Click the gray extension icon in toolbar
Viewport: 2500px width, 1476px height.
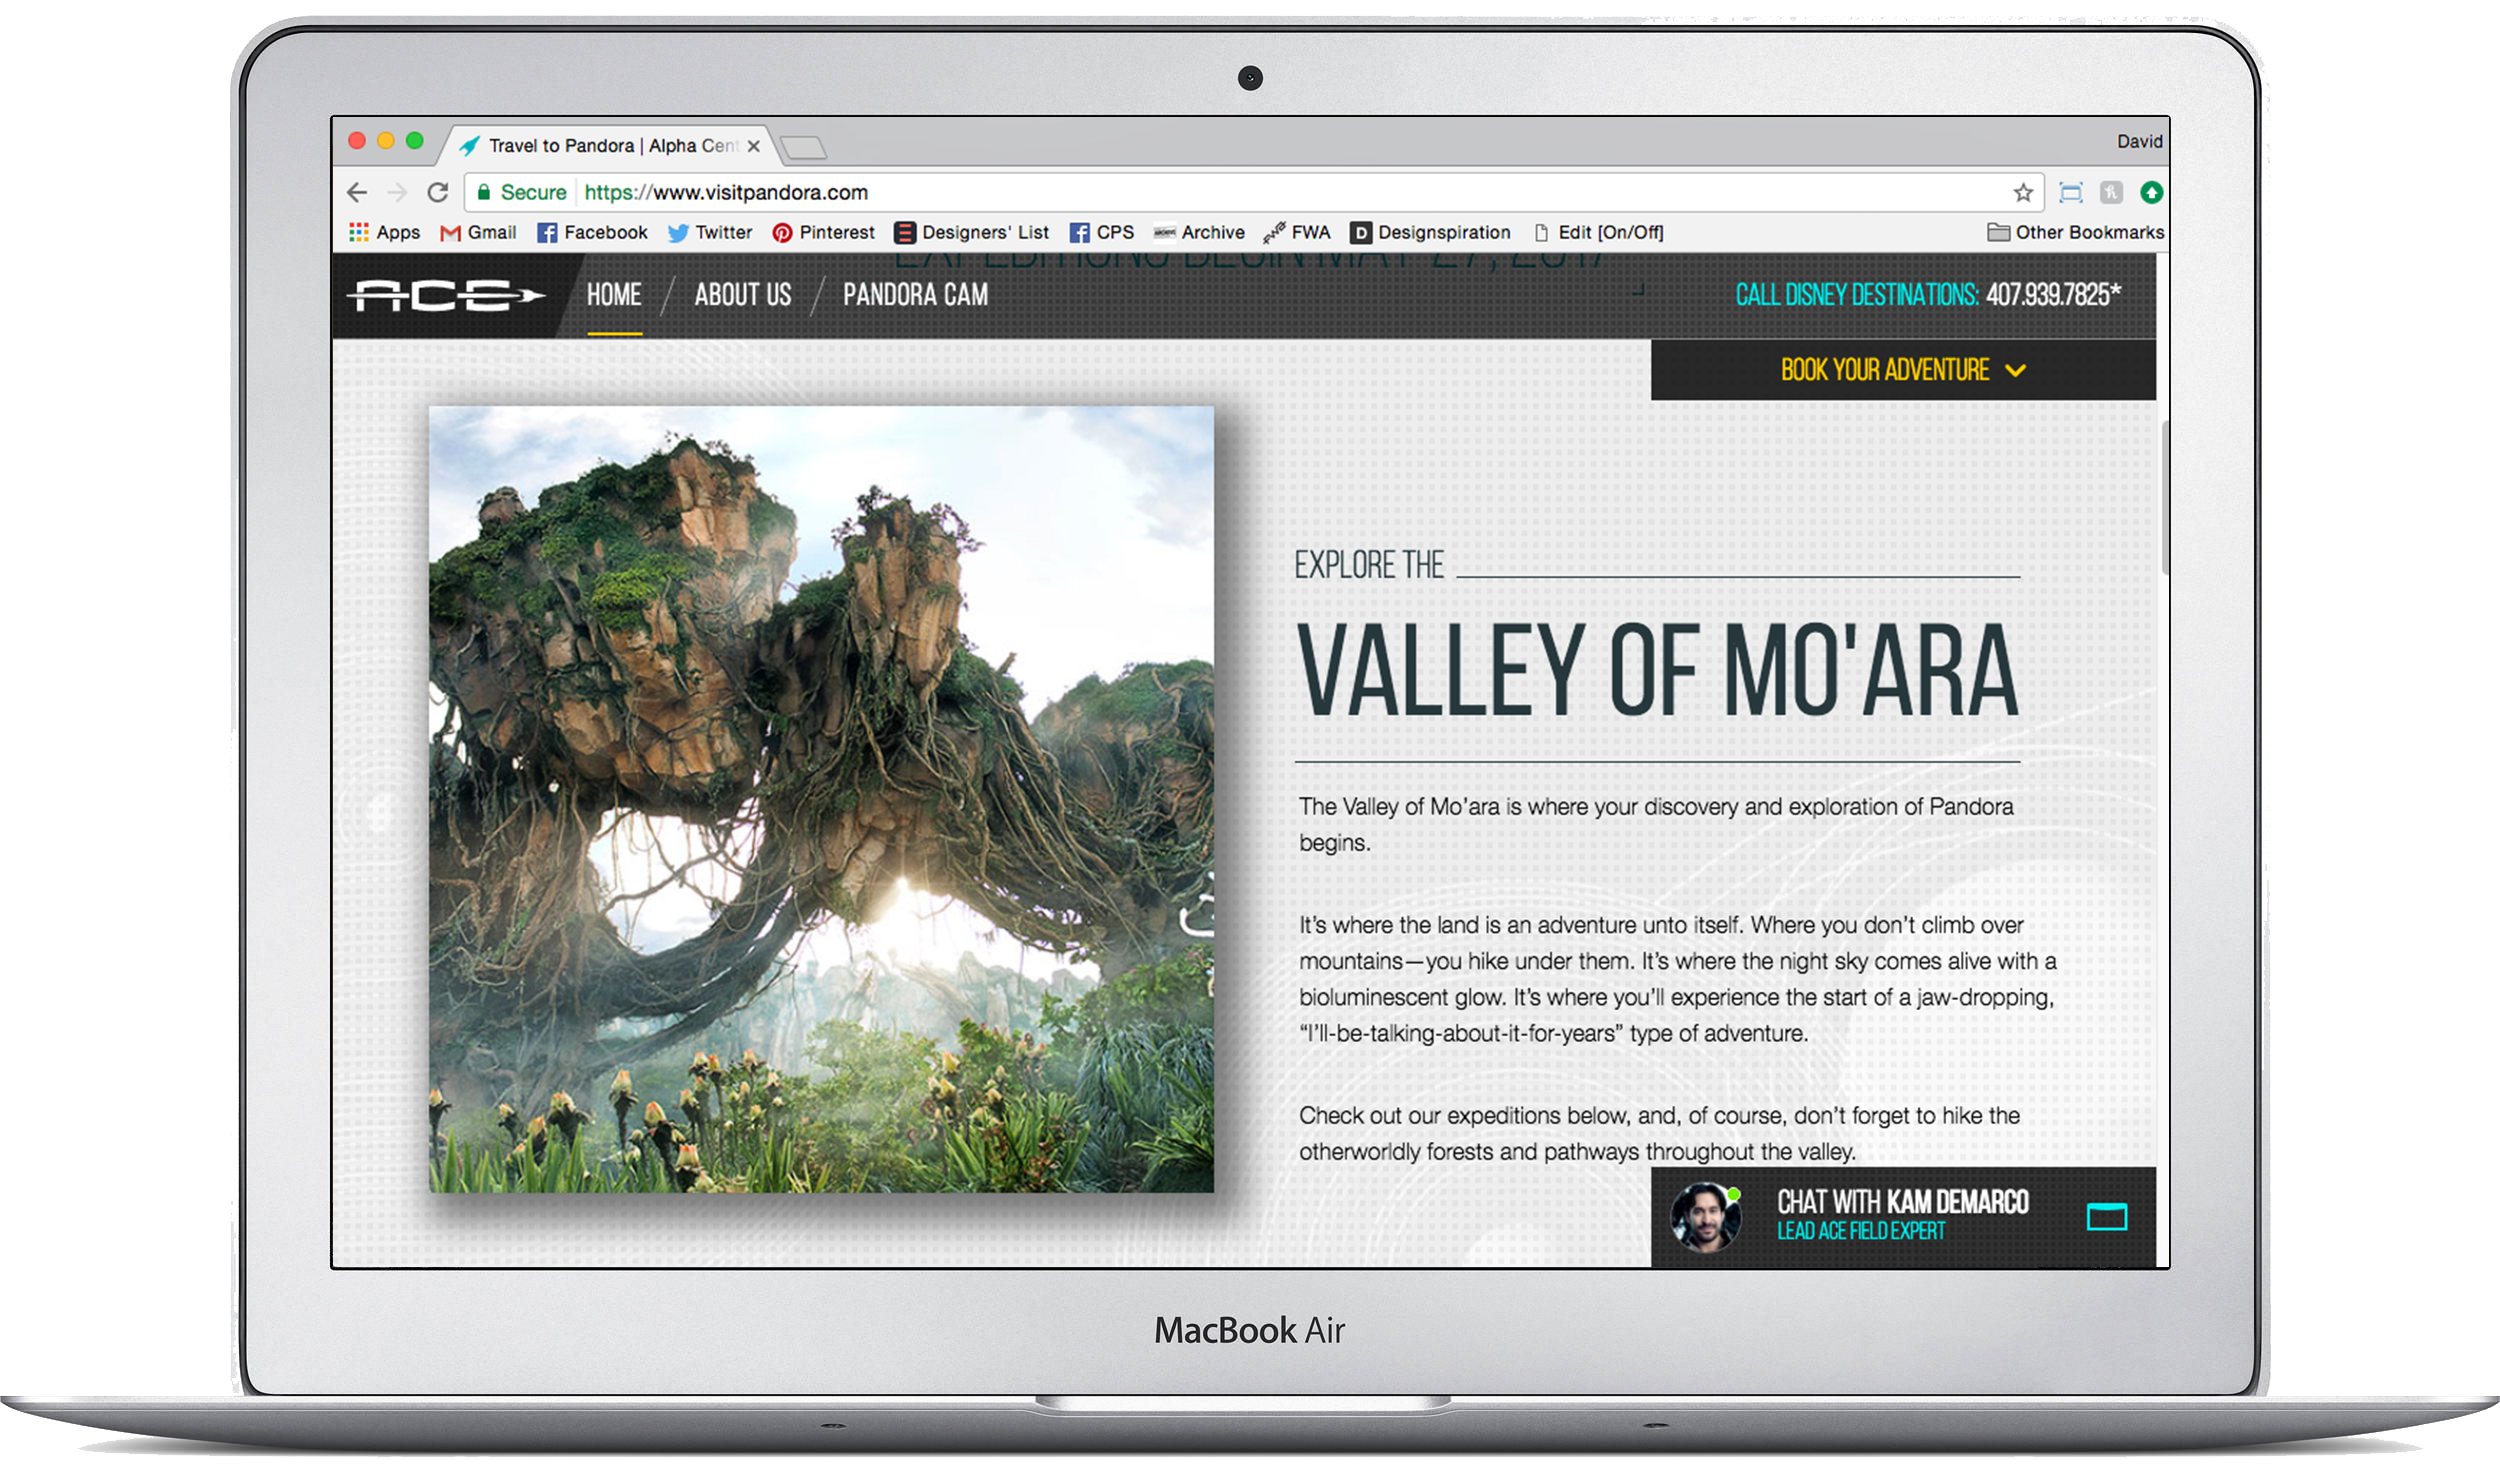click(x=2111, y=192)
